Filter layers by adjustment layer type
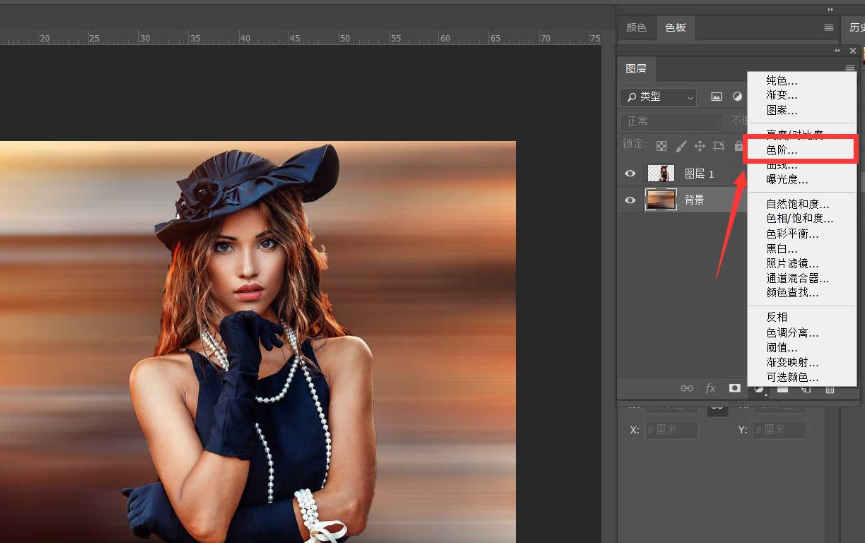The image size is (865, 543). click(737, 97)
